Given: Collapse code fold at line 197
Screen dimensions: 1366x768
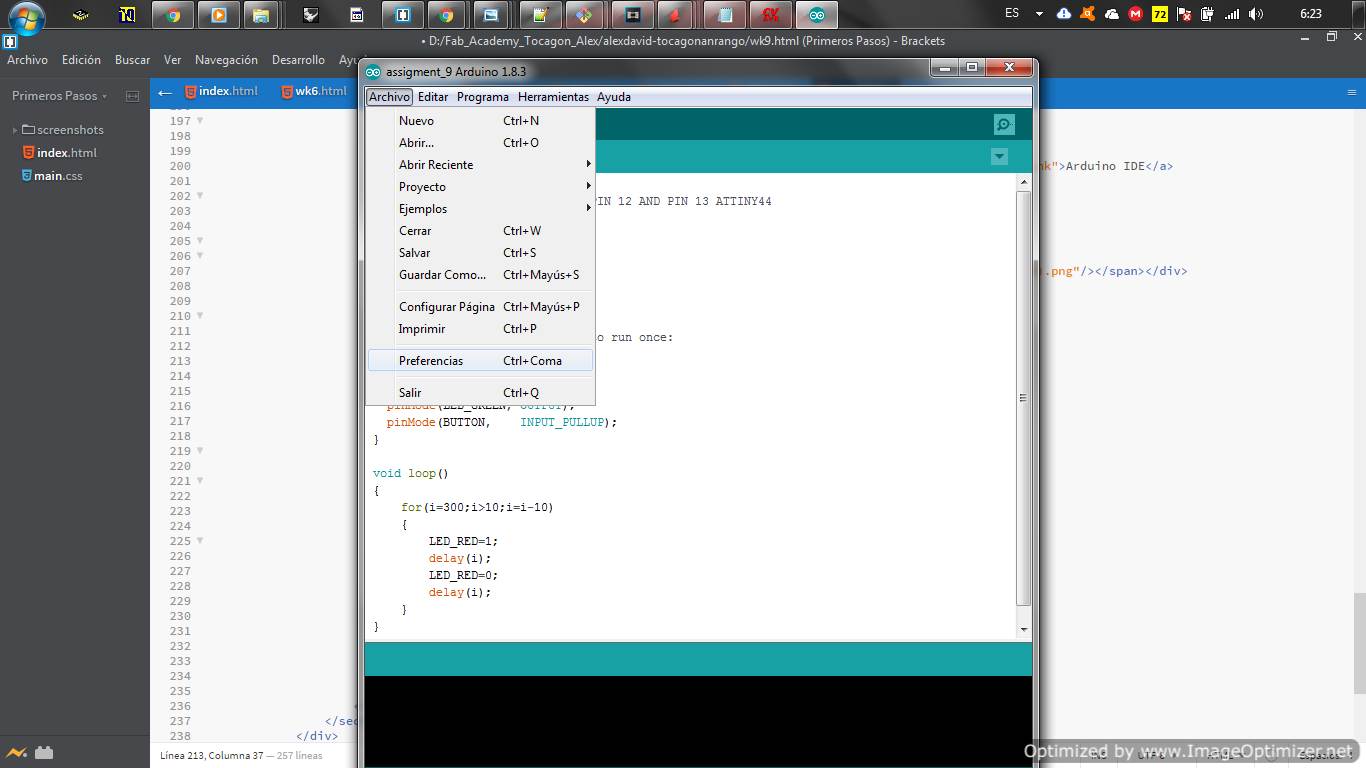Looking at the screenshot, I should (x=199, y=121).
